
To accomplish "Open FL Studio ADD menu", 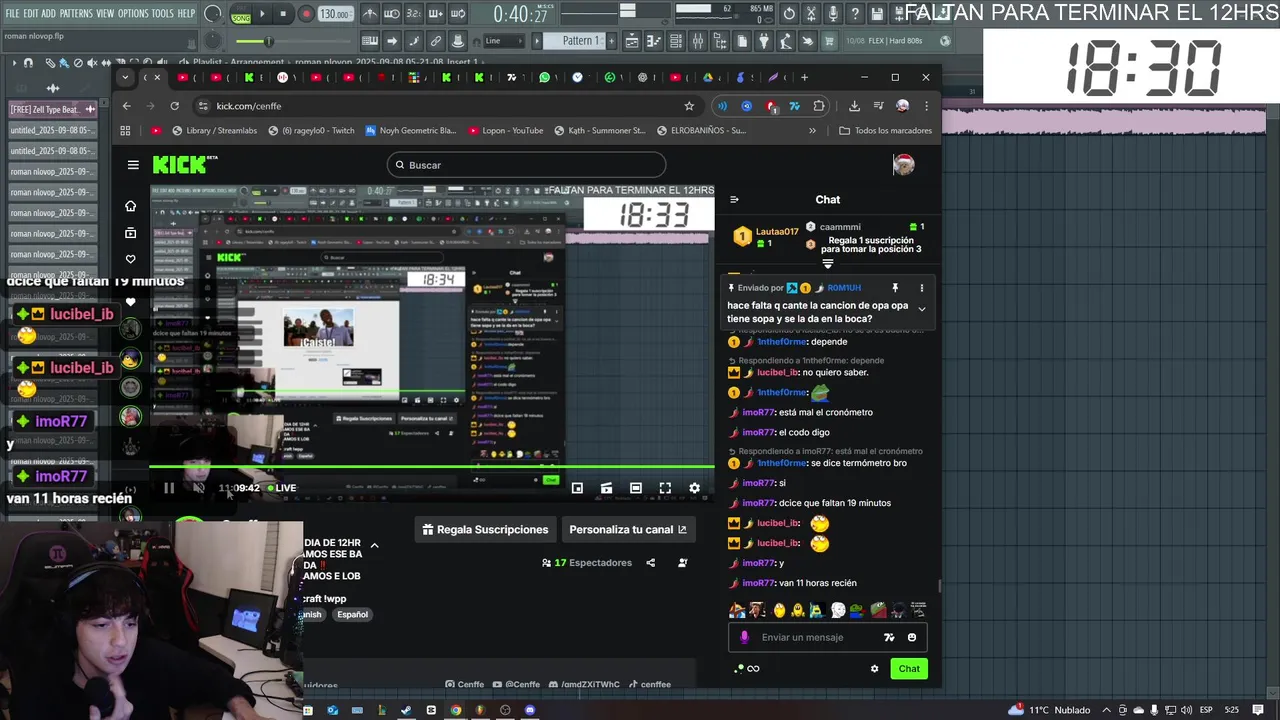I will pyautogui.click(x=49, y=13).
